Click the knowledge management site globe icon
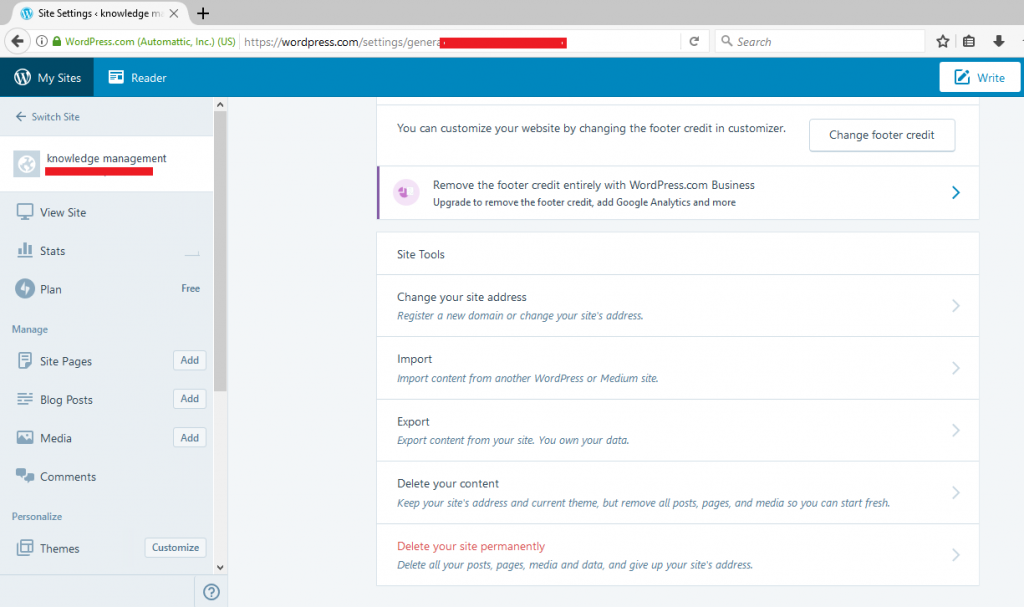This screenshot has height=607, width=1024. pyautogui.click(x=27, y=163)
